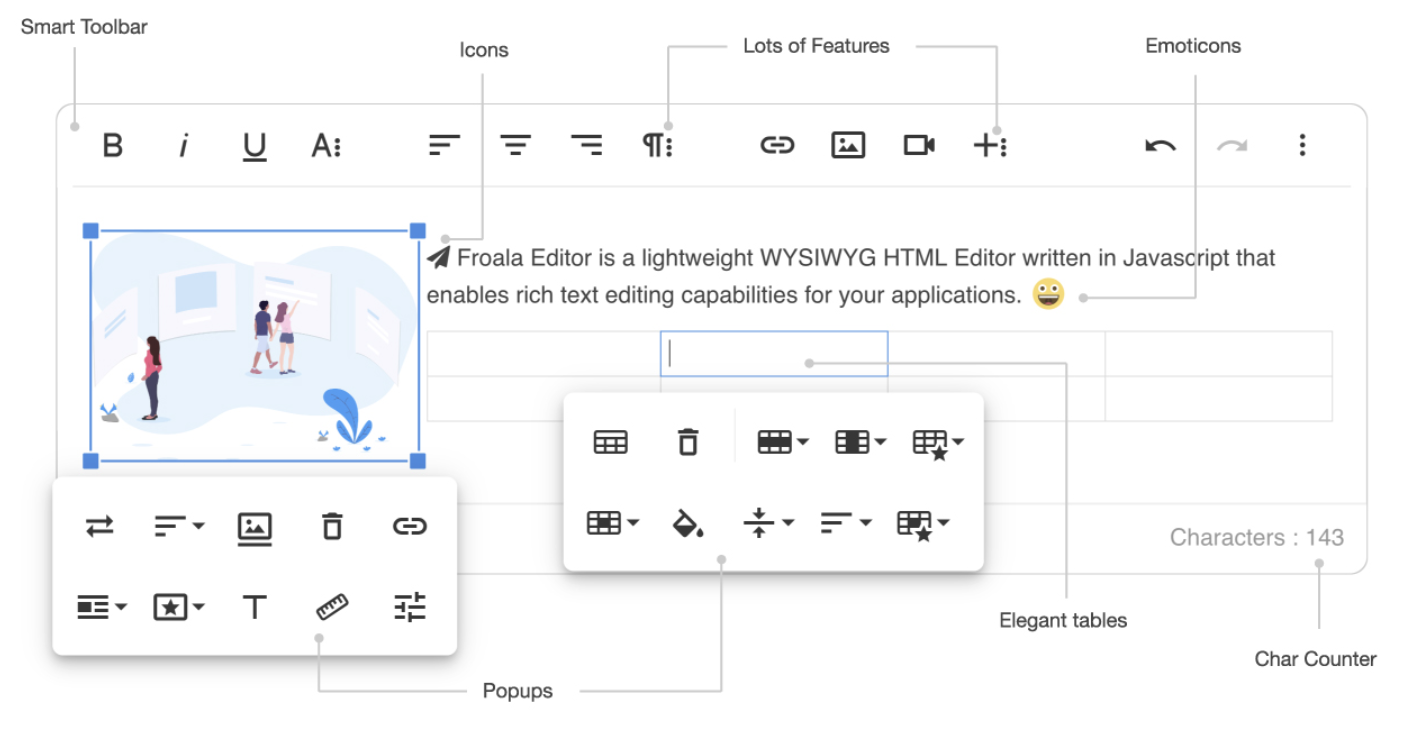Align text left in the main toolbar

tap(444, 146)
